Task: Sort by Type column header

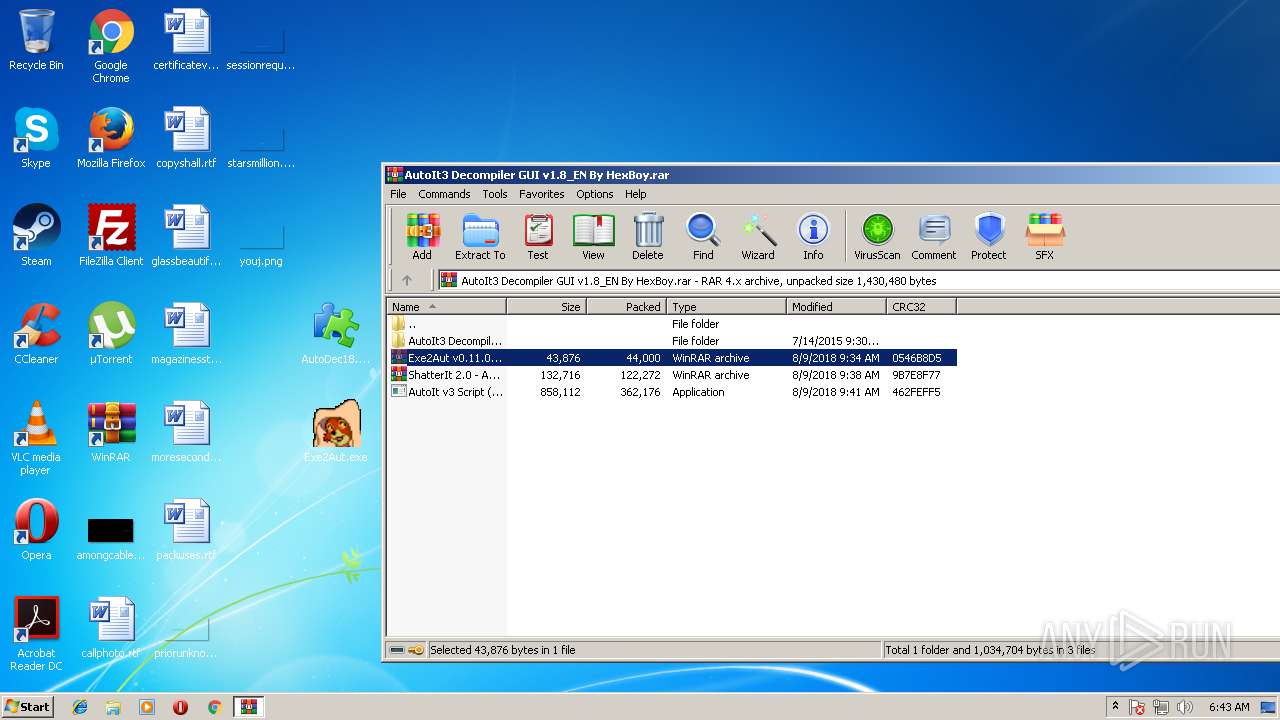Action: point(726,307)
